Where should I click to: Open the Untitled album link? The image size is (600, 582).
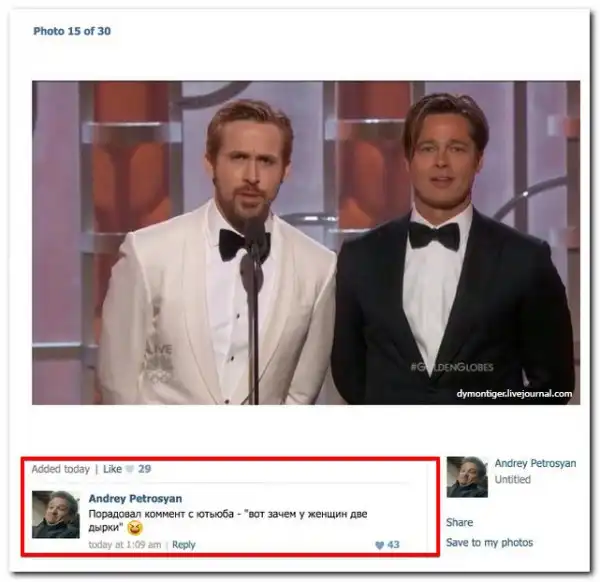(x=512, y=479)
